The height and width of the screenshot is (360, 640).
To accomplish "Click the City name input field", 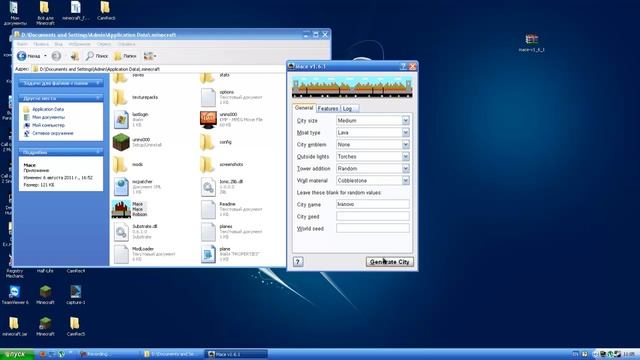I will 373,204.
